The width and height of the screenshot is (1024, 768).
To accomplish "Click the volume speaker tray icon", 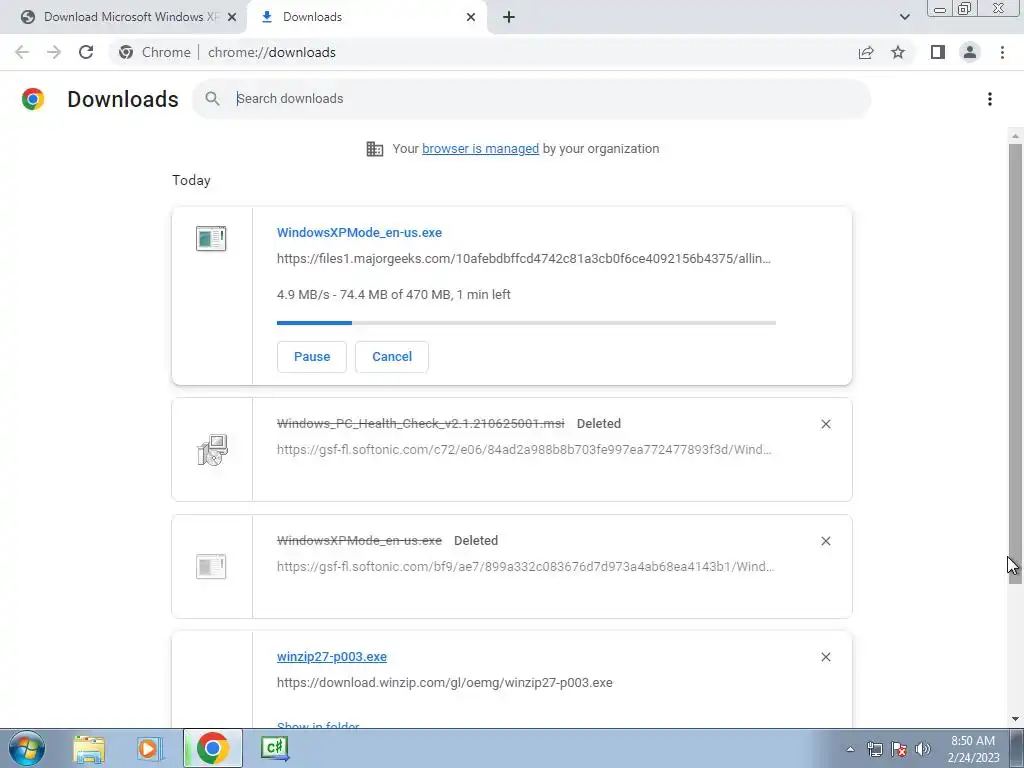I will tap(923, 749).
